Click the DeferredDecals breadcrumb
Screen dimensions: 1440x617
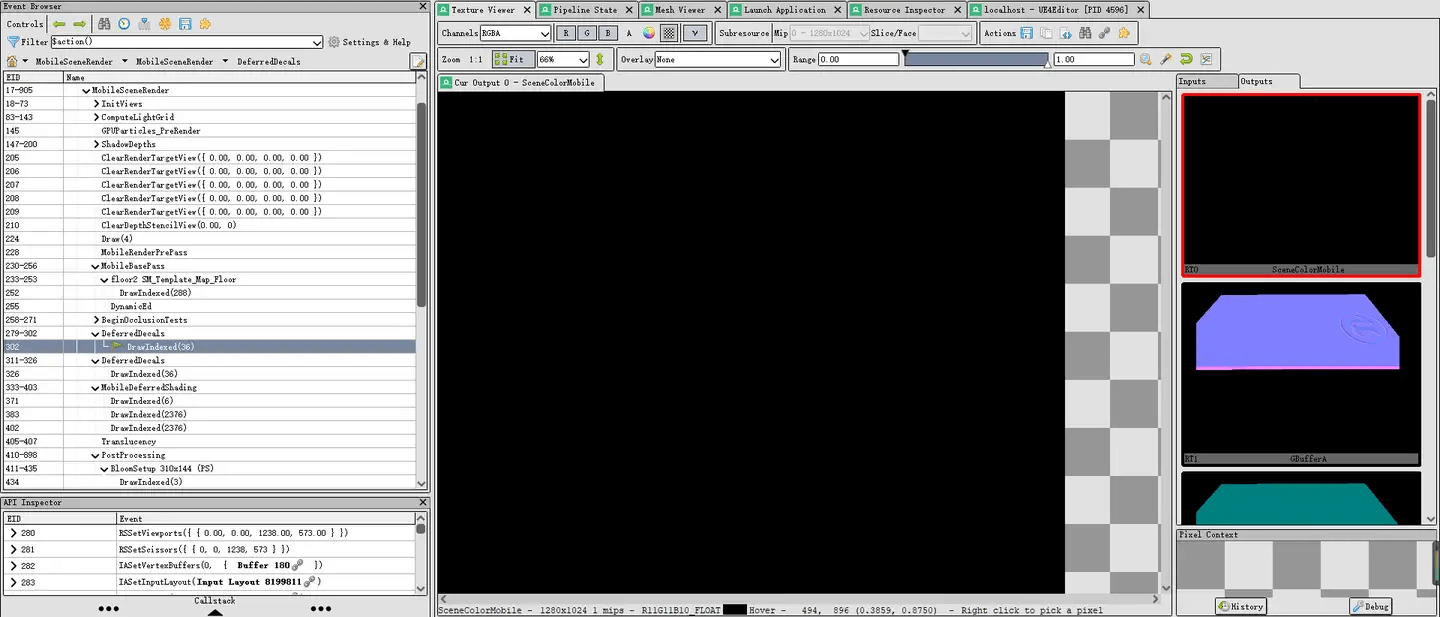(268, 62)
